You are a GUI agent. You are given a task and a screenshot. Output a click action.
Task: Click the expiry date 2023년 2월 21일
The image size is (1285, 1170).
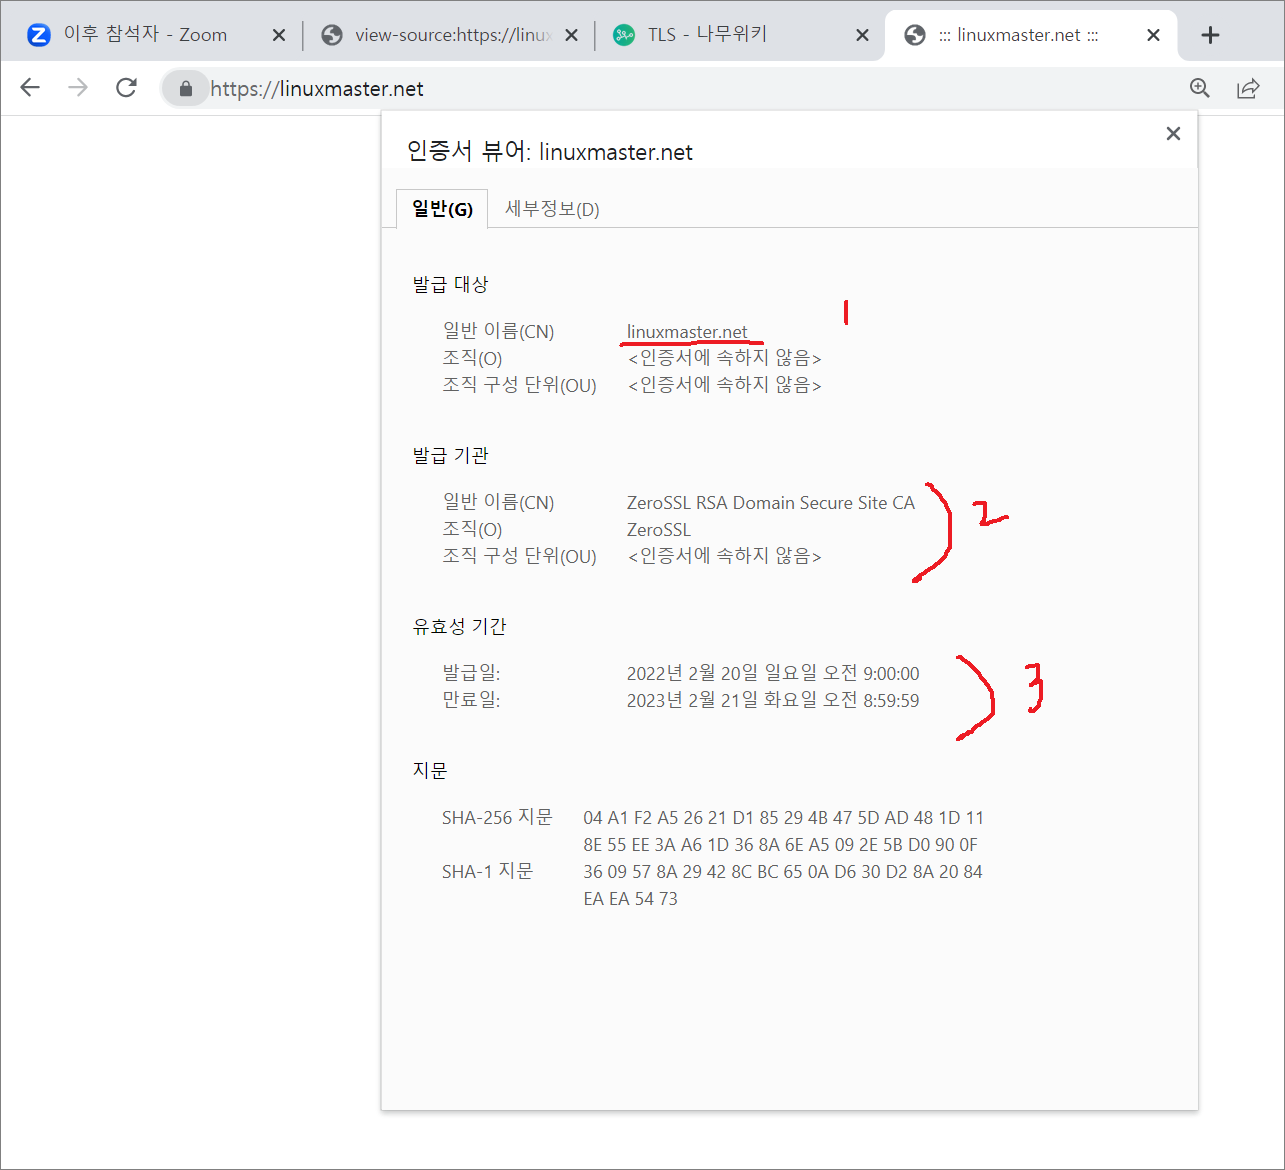[x=773, y=700]
